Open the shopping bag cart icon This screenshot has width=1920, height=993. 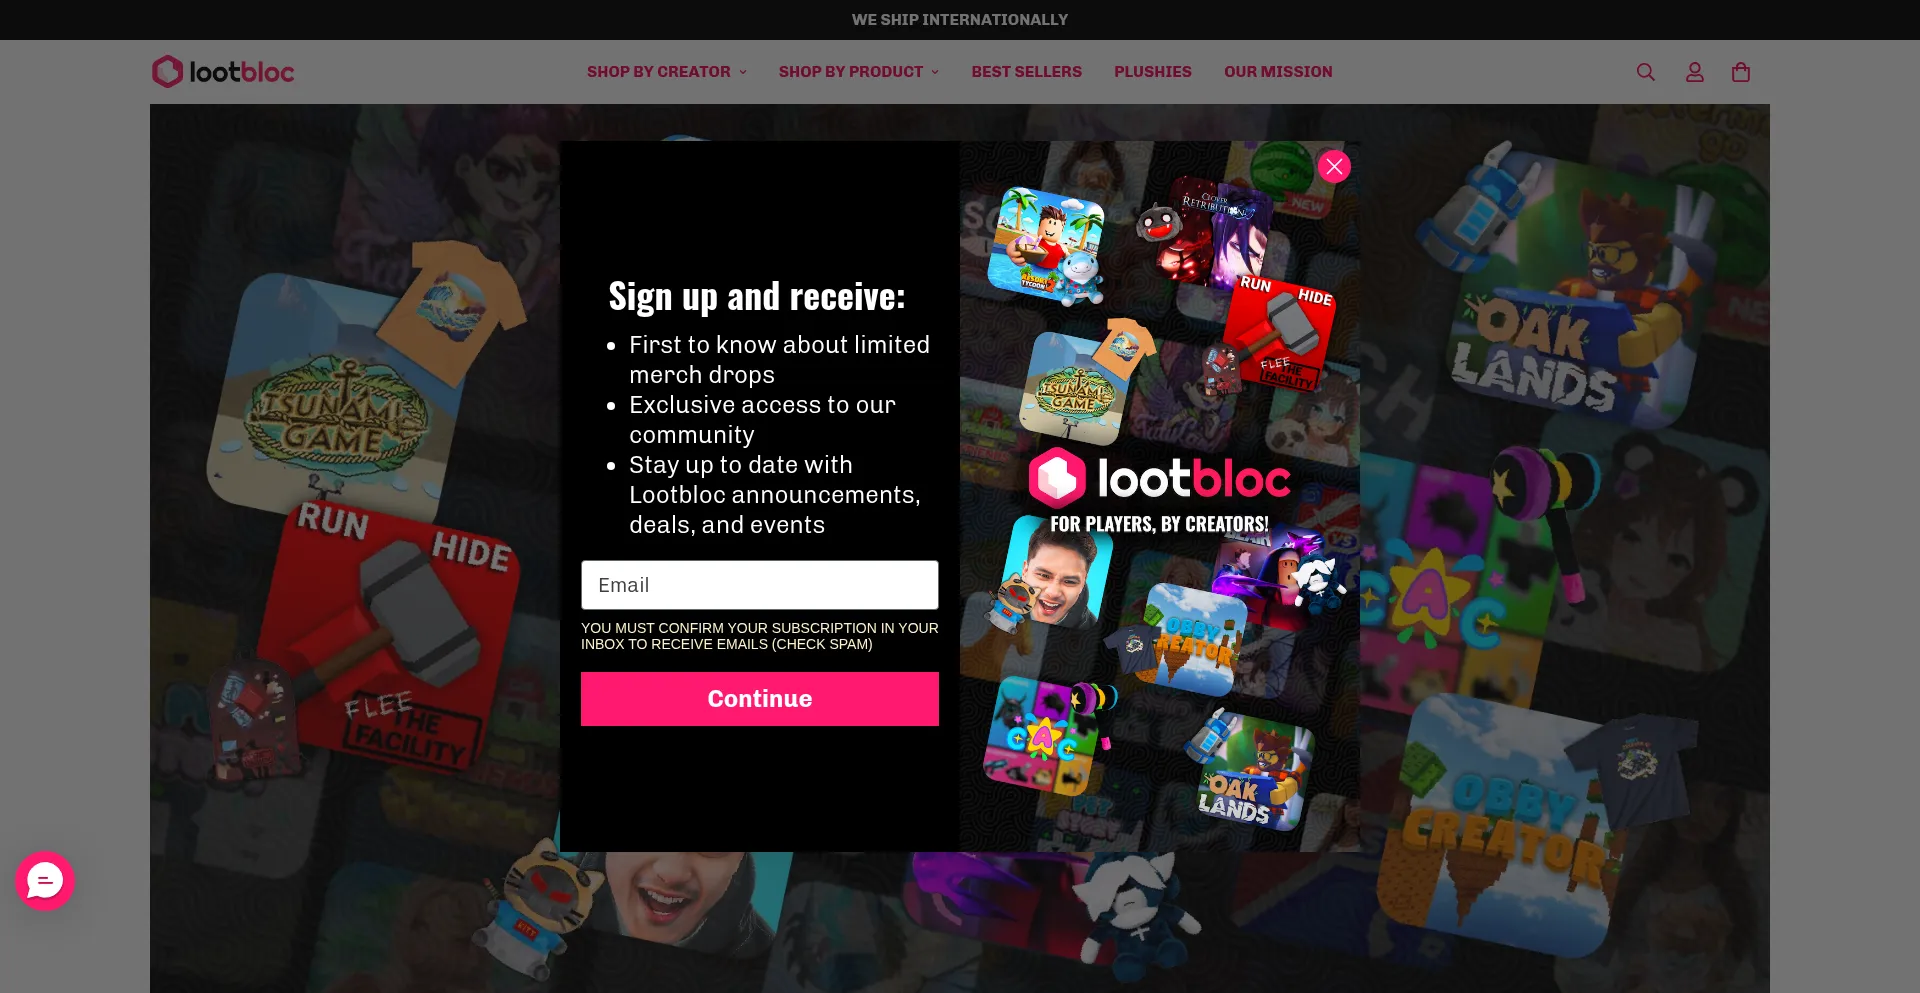point(1741,72)
